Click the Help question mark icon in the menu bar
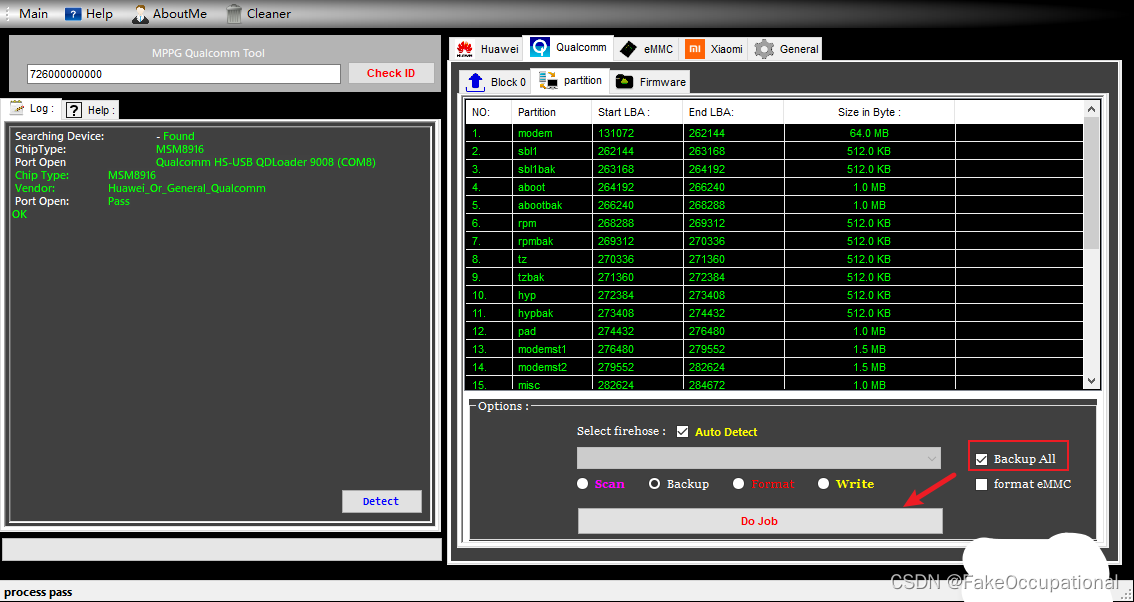Viewport: 1134px width, 602px height. coord(73,14)
